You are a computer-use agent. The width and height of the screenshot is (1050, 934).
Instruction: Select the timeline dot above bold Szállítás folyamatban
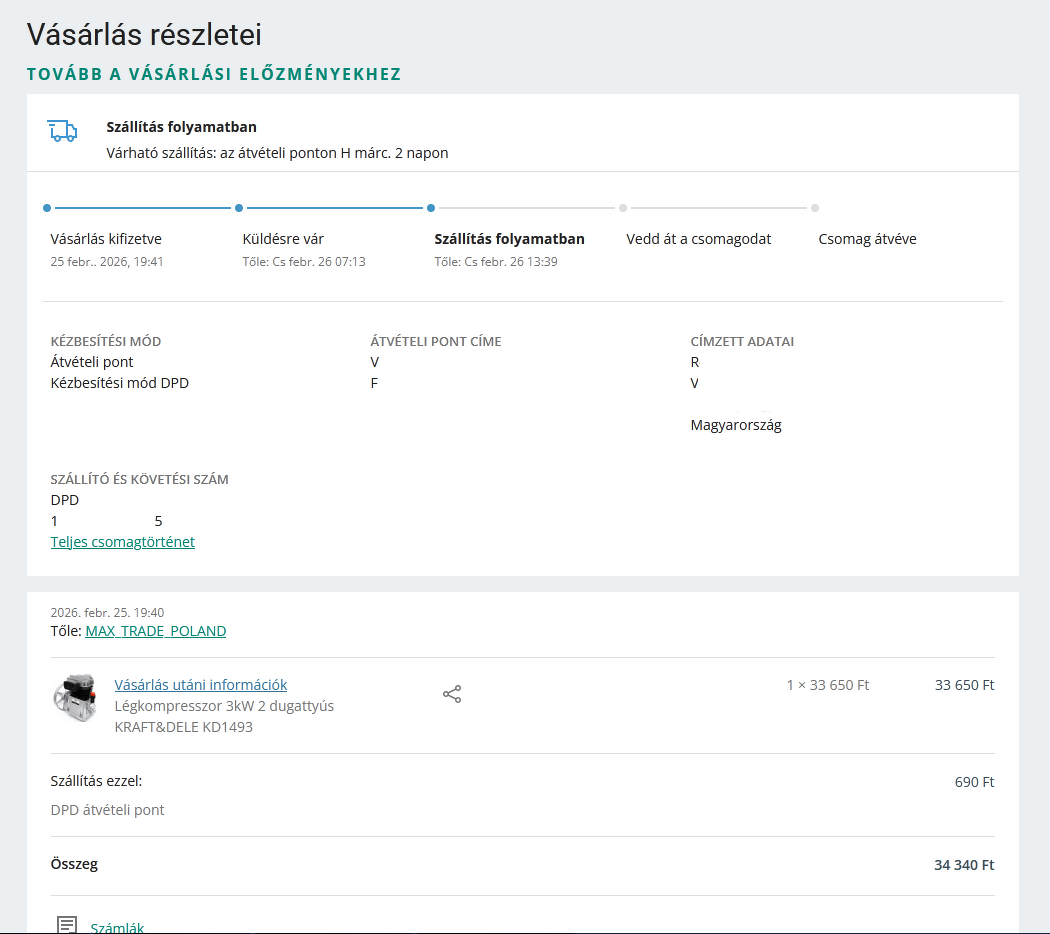pos(431,208)
